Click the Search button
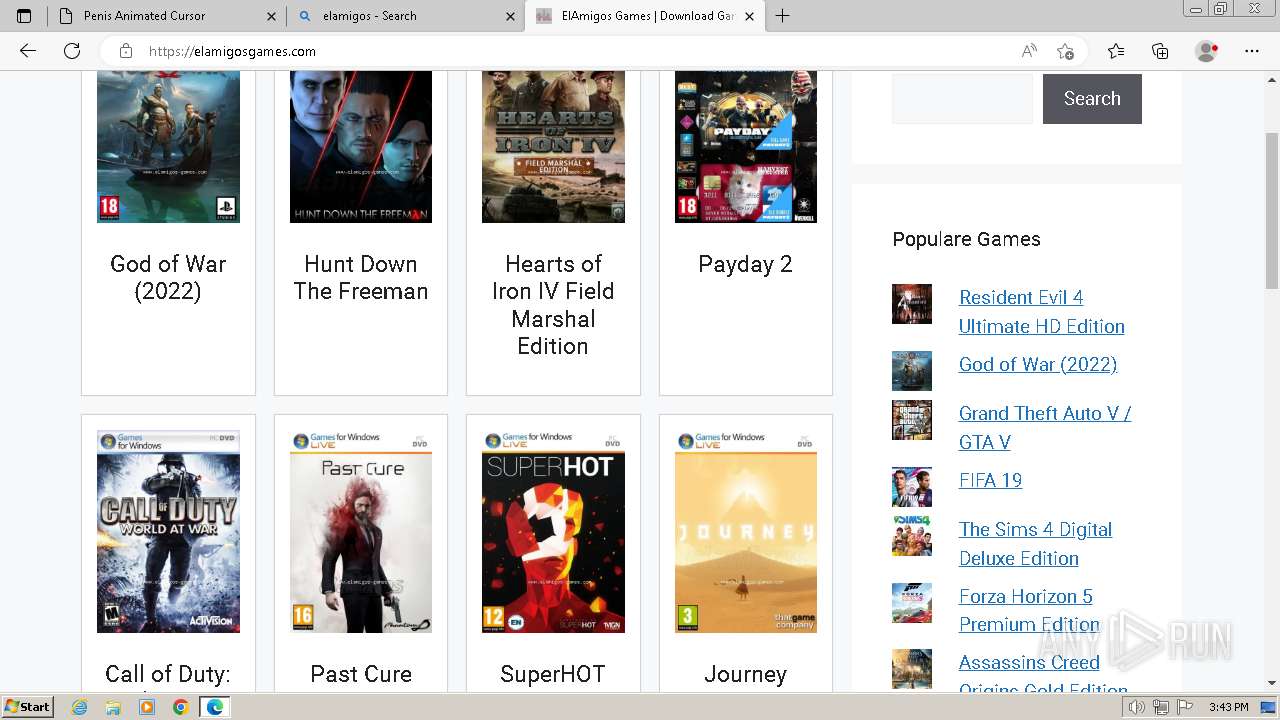 tap(1092, 98)
